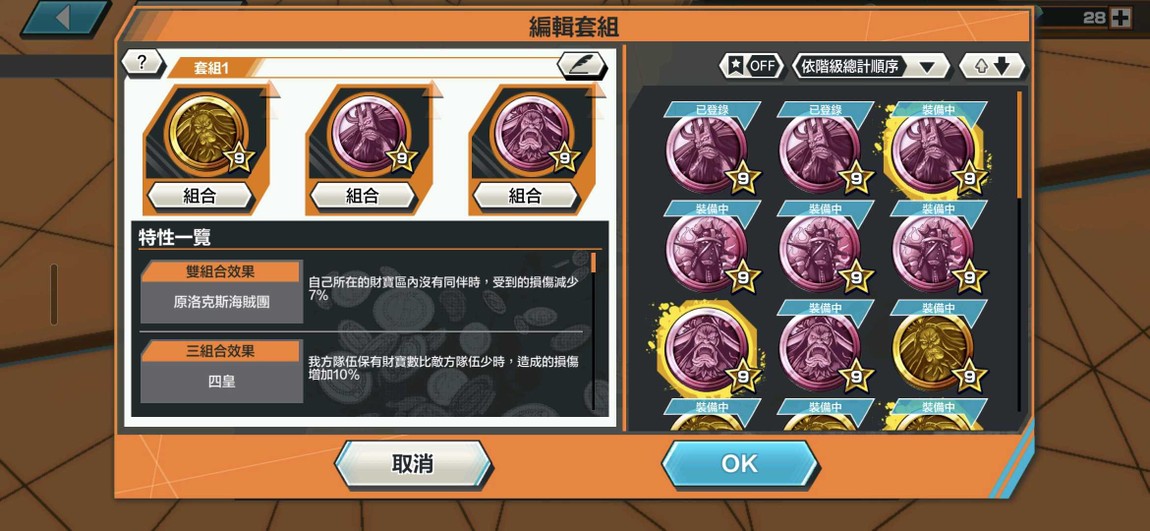This screenshot has width=1150, height=531.
Task: Open the 依階級總計順序 sort dropdown
Action: tap(871, 66)
